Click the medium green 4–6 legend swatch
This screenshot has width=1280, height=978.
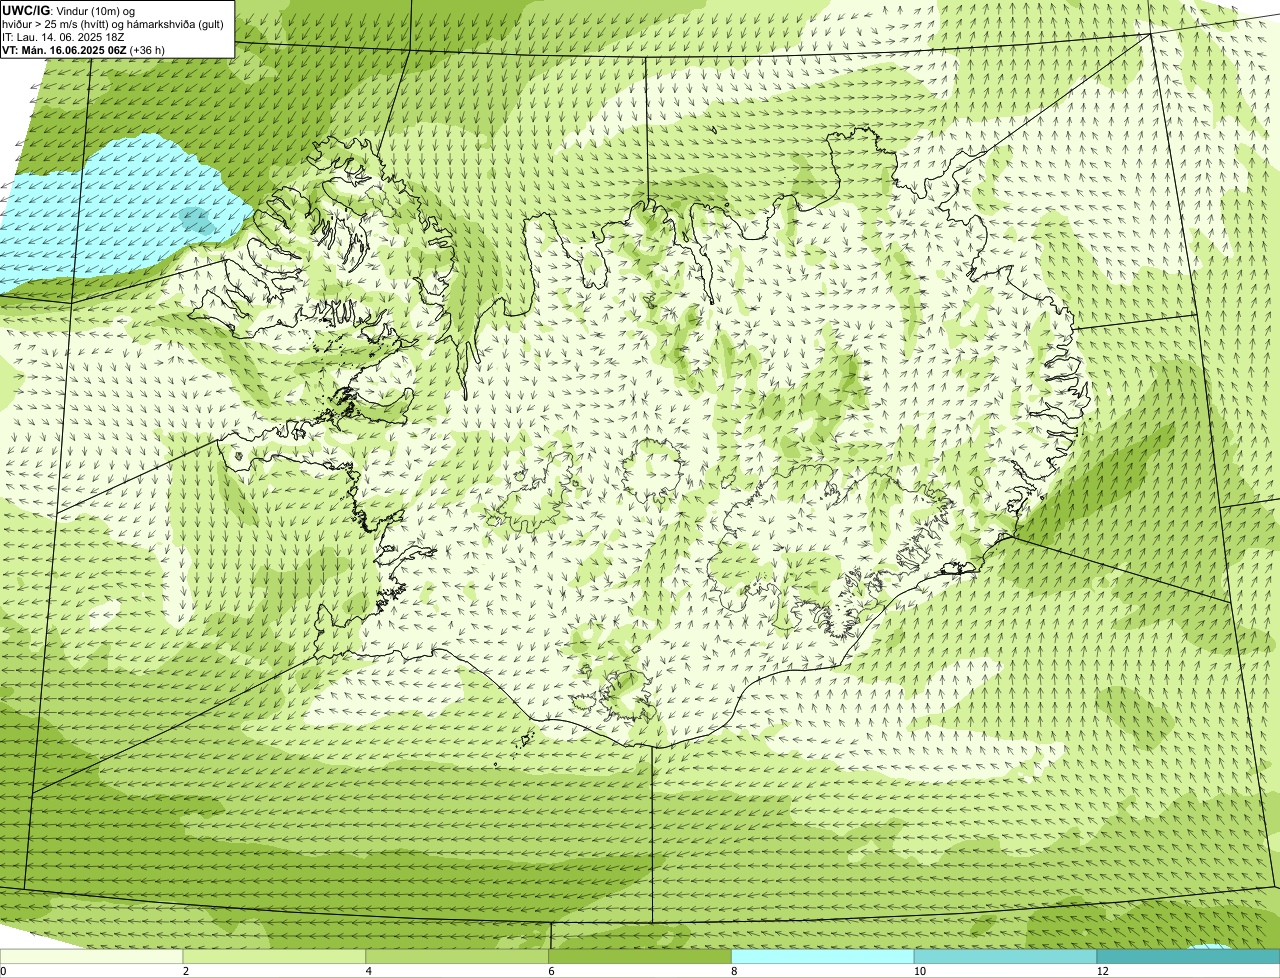point(458,956)
